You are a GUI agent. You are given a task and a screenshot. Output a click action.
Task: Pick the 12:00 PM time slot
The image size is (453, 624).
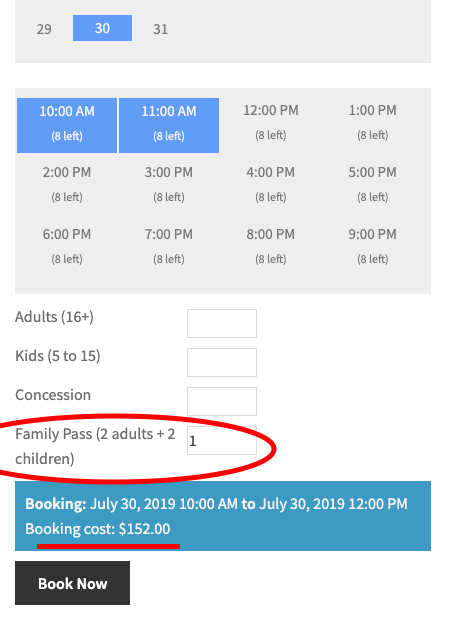point(271,123)
